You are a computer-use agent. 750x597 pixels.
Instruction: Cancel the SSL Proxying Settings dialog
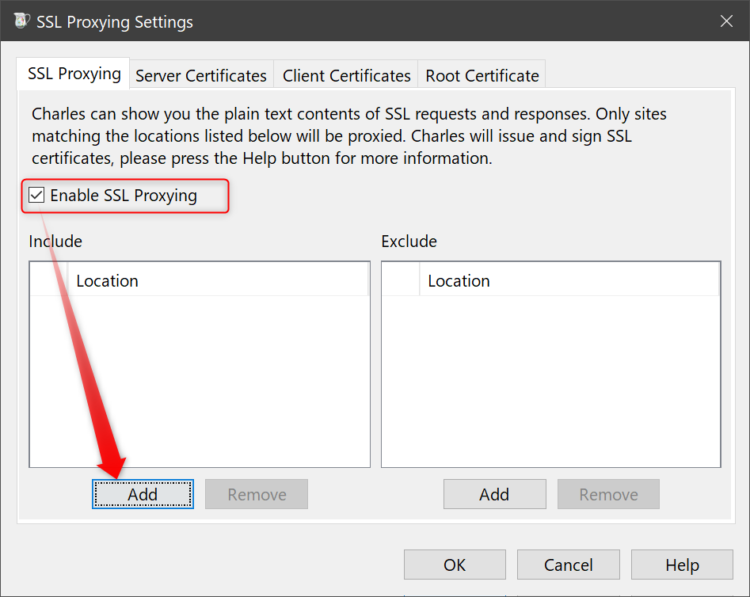568,564
